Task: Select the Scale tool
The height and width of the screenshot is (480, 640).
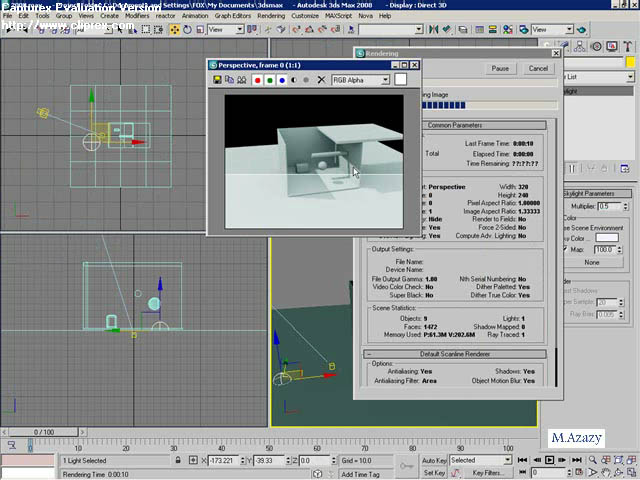Action: point(200,30)
